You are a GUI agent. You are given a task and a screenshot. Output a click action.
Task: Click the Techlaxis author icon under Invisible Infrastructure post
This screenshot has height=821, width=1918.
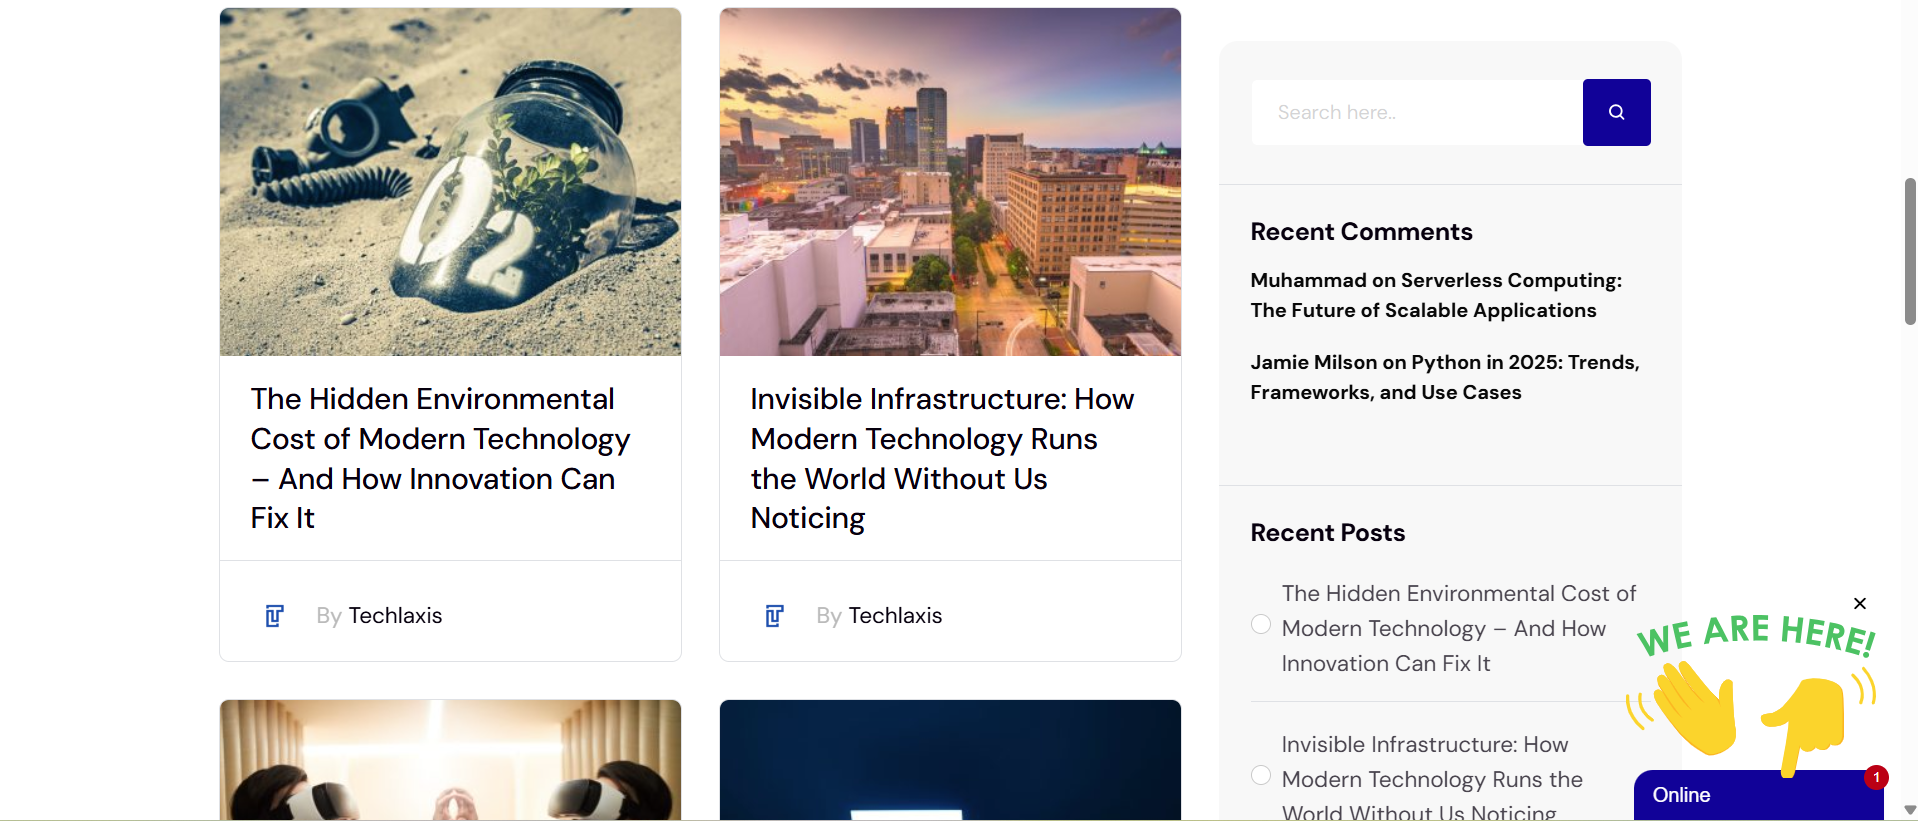click(x=774, y=616)
